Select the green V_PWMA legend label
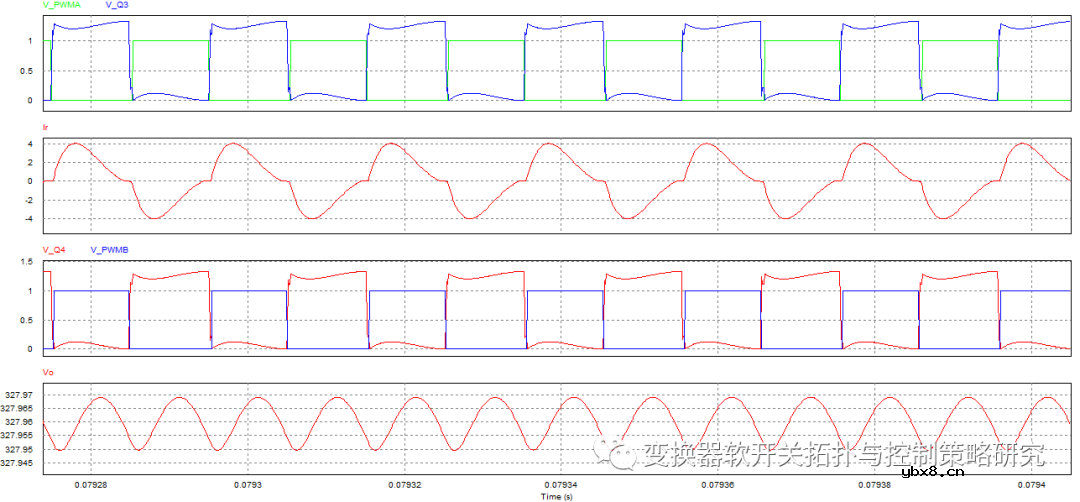 pos(62,6)
